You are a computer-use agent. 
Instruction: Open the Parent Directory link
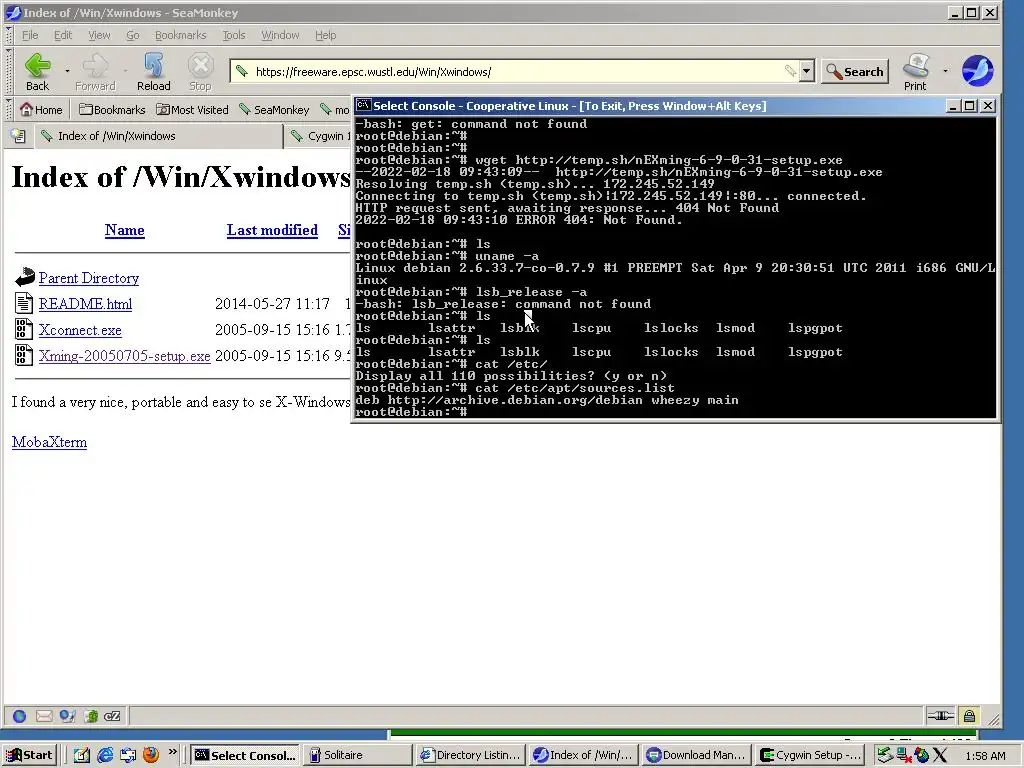pos(89,278)
